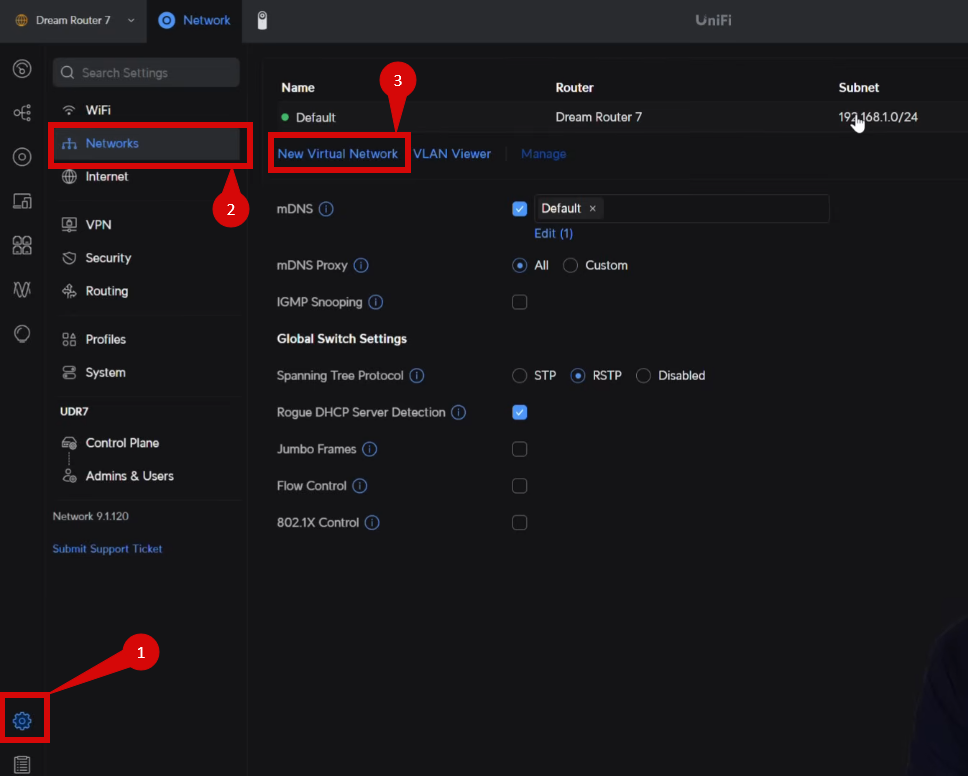Switch to the Network app tab
968x776 pixels.
coord(194,20)
